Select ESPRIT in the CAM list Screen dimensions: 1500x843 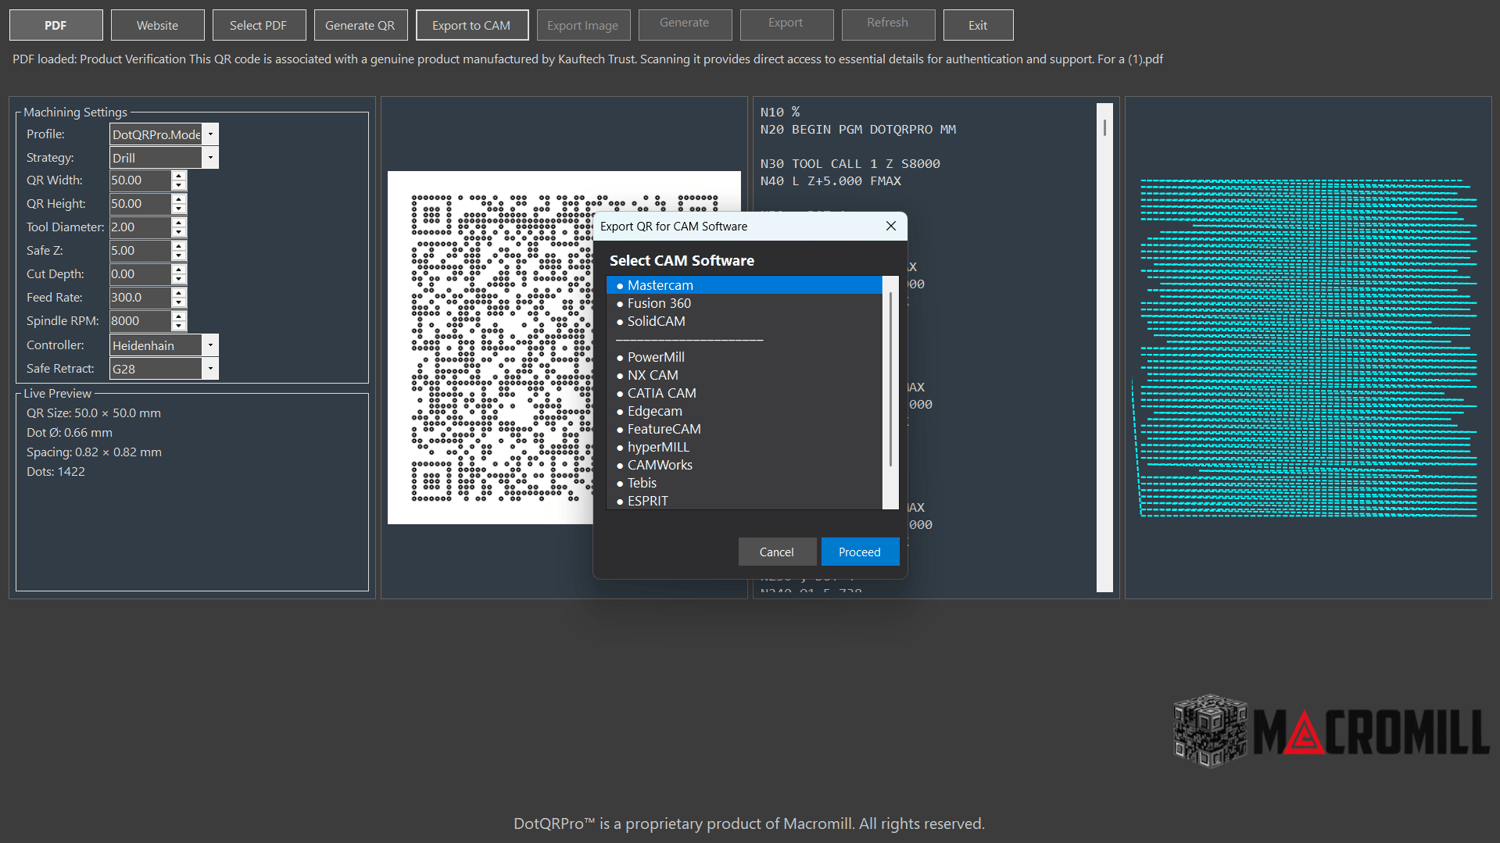coord(744,501)
